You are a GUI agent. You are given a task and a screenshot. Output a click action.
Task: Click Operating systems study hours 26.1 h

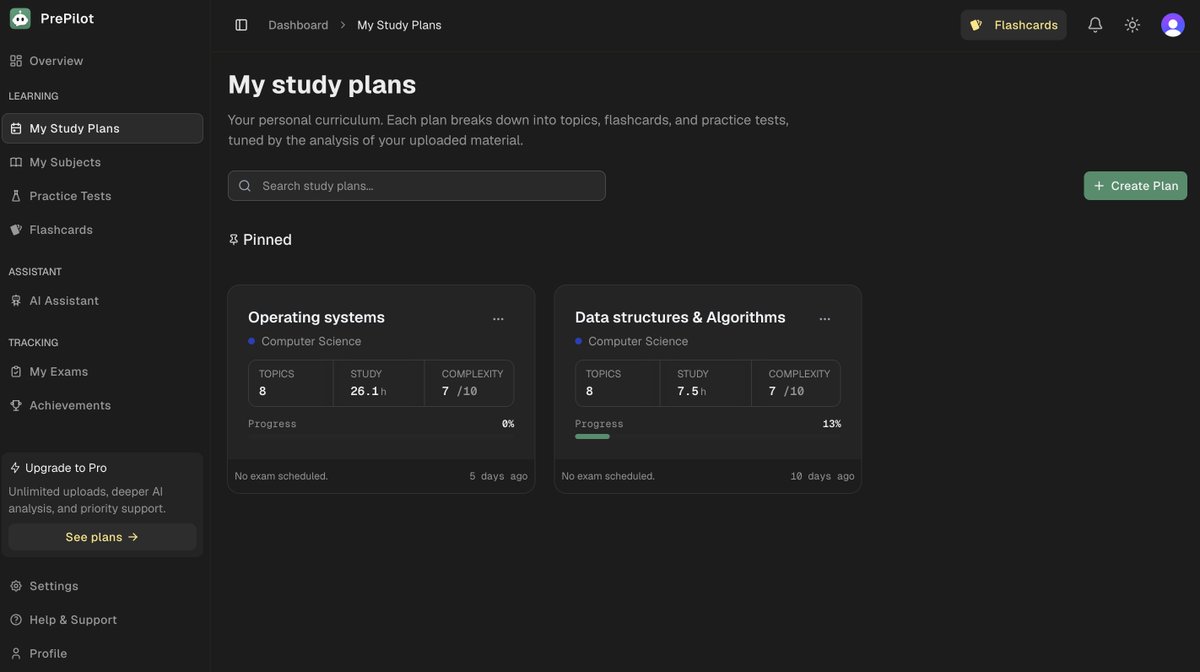[368, 392]
